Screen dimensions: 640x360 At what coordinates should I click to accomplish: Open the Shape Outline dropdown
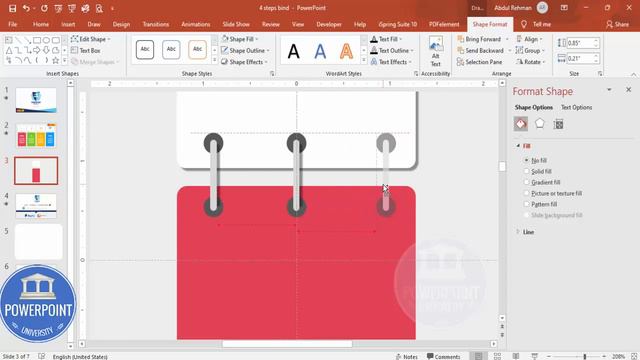(245, 51)
